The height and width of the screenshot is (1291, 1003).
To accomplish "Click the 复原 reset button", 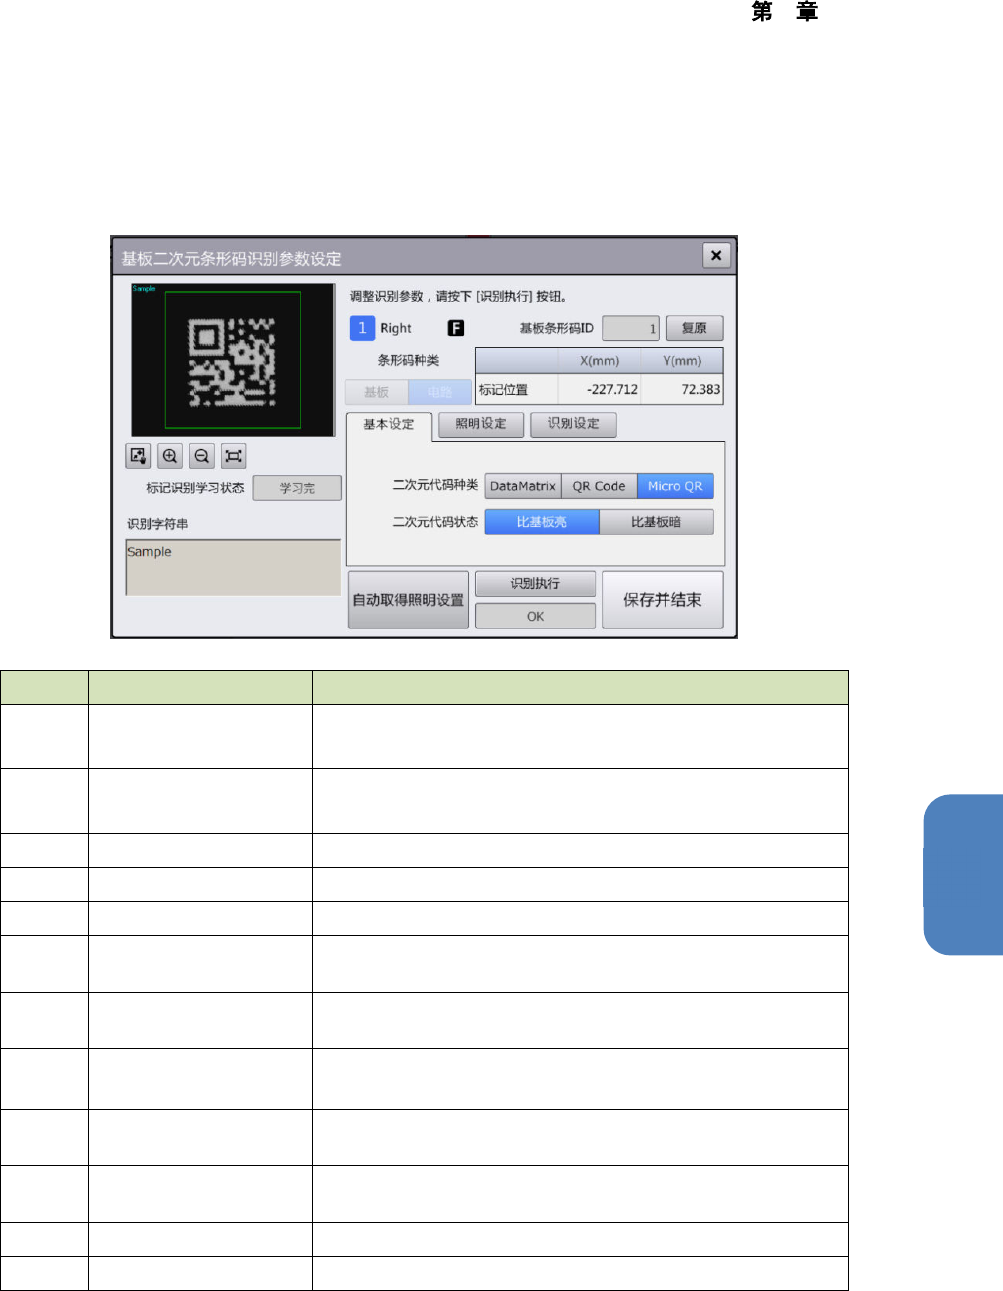I will [694, 328].
